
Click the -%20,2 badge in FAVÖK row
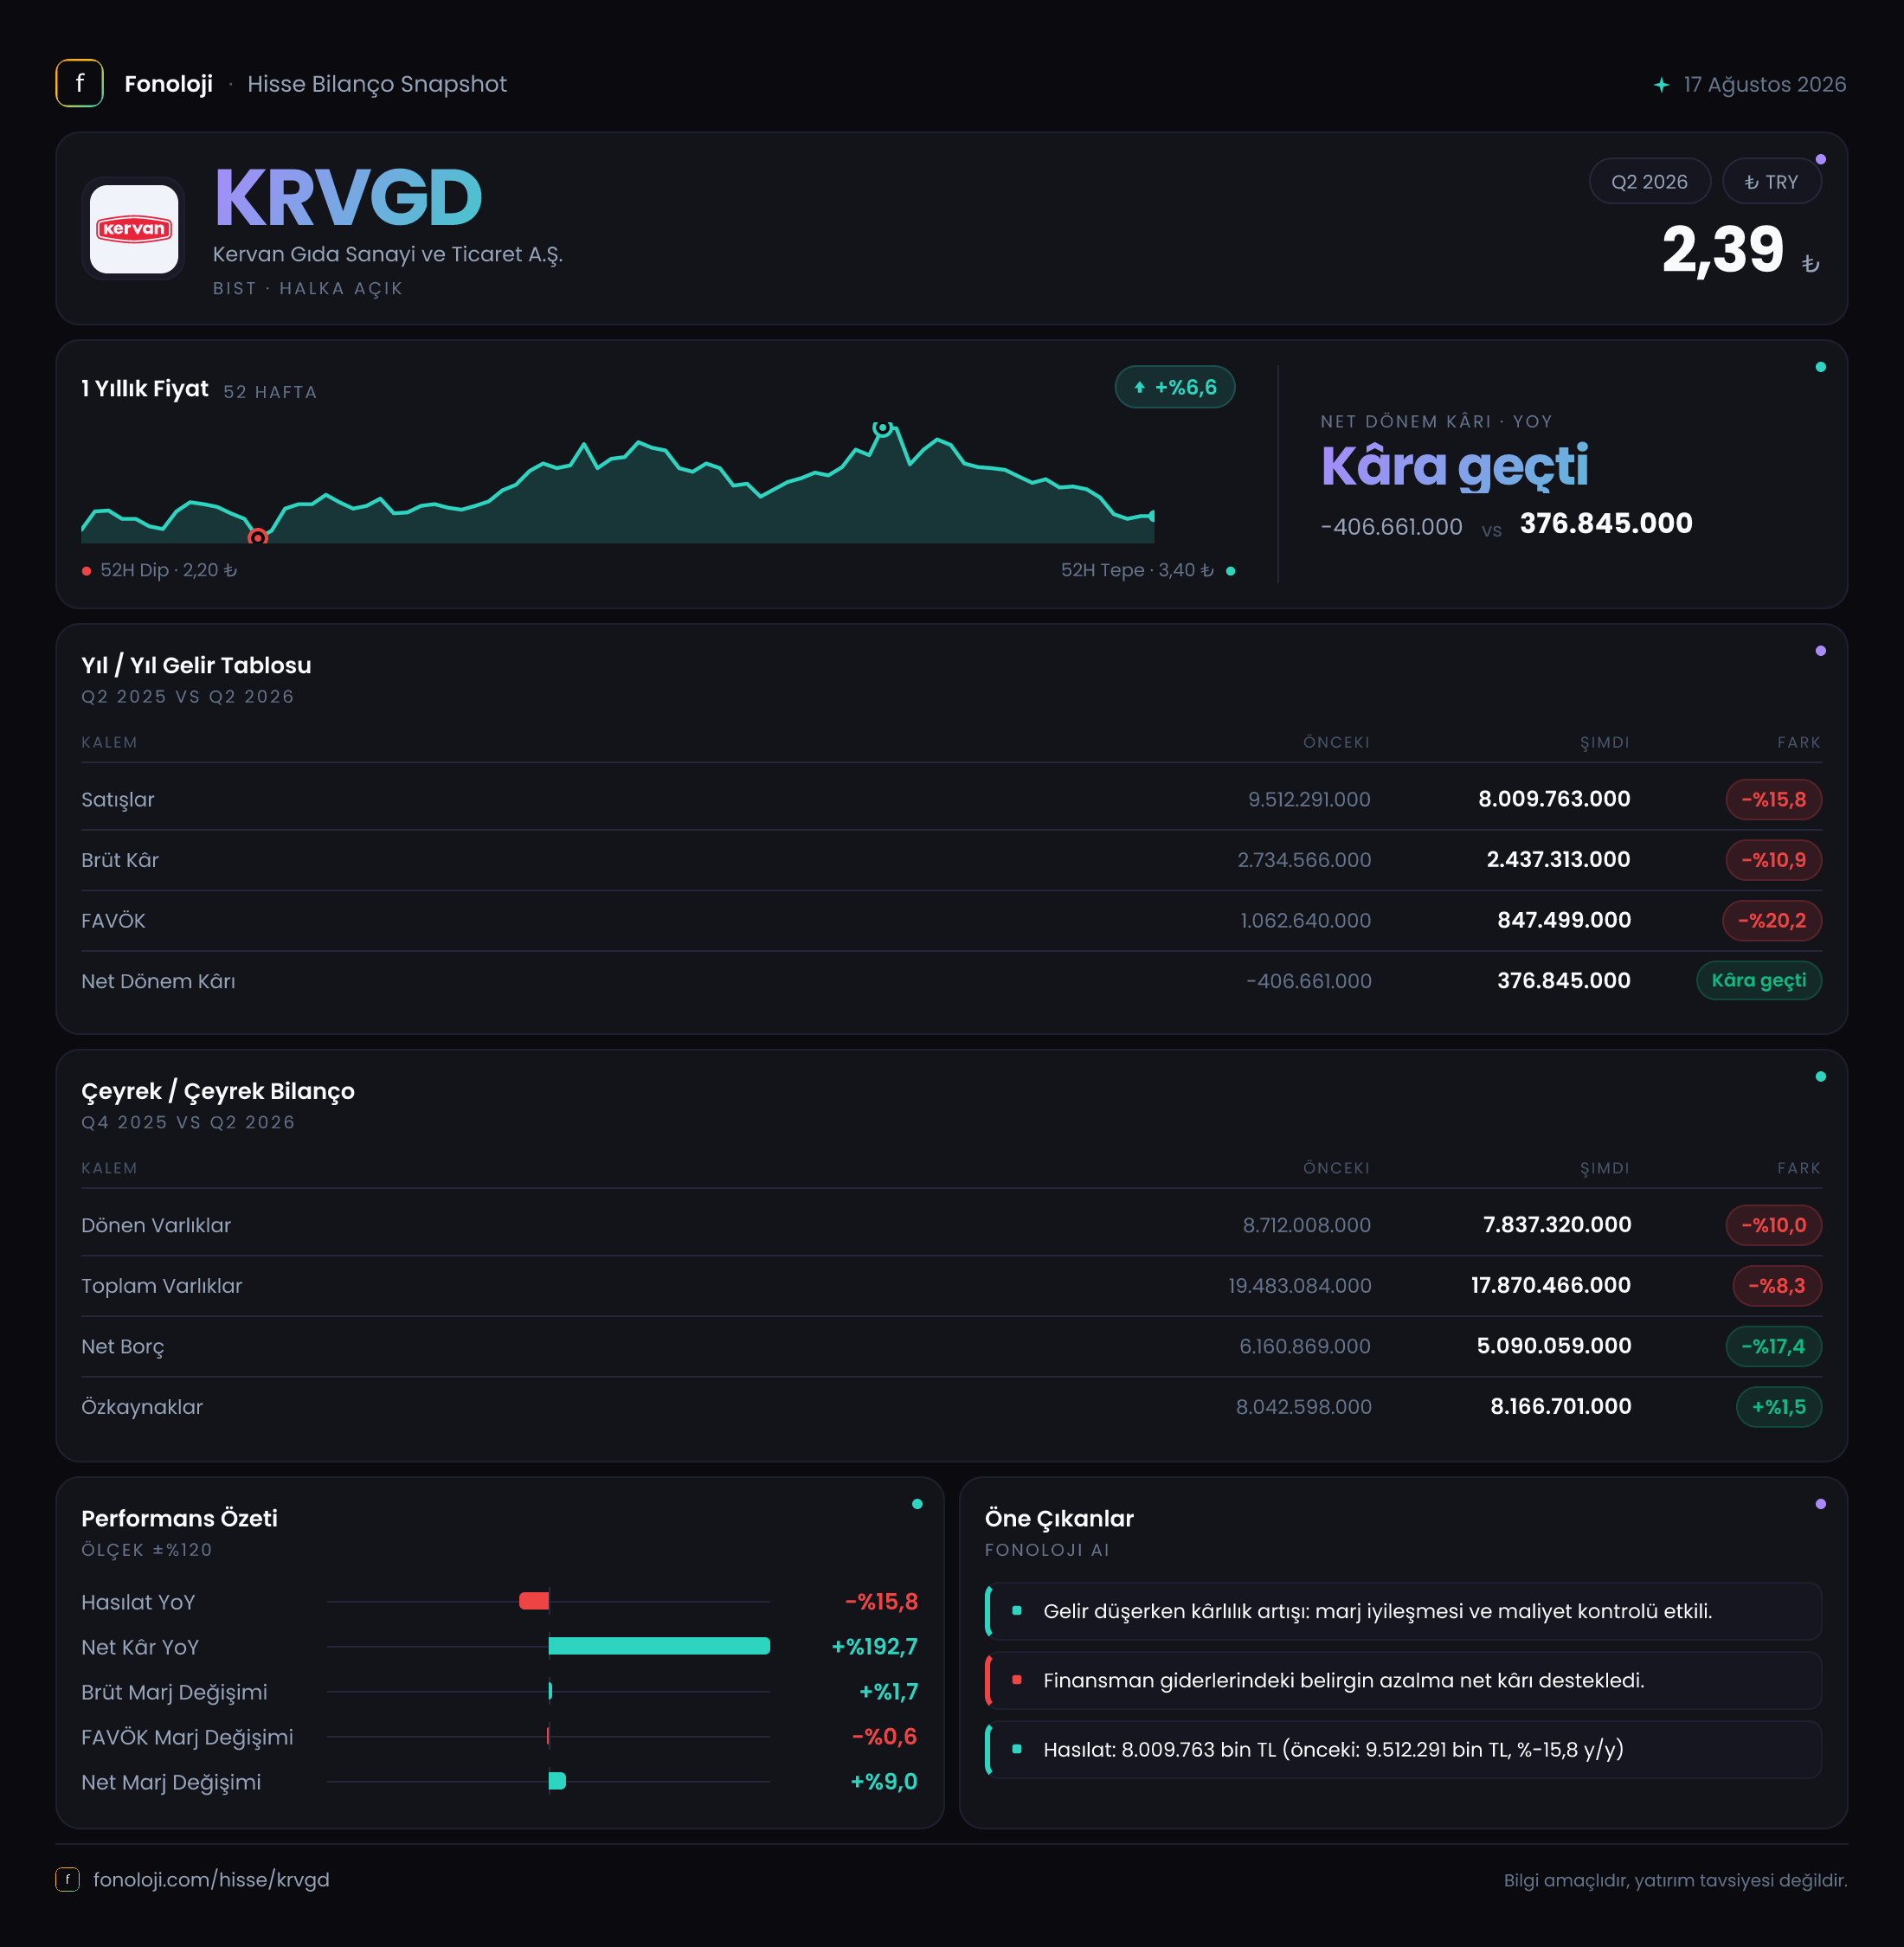click(1771, 920)
